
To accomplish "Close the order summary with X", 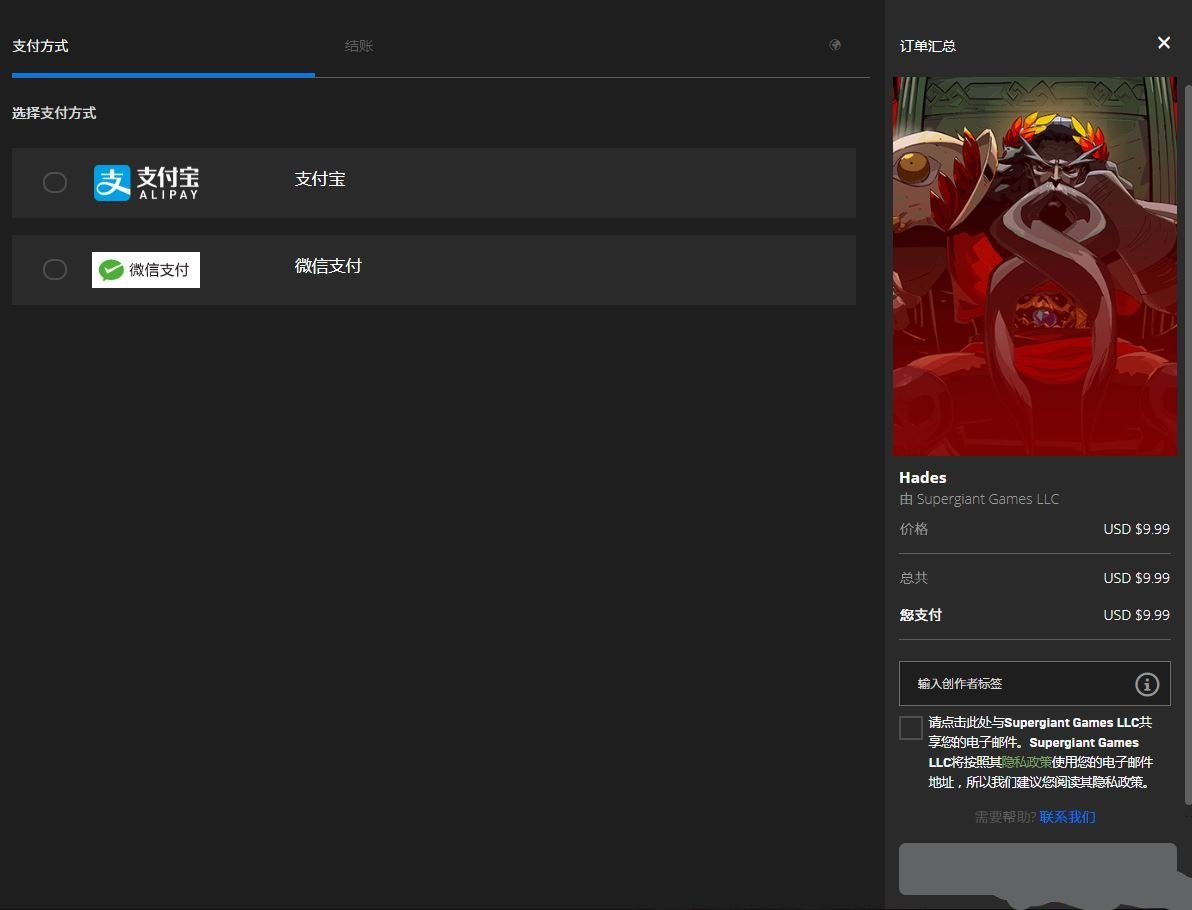I will pos(1163,43).
